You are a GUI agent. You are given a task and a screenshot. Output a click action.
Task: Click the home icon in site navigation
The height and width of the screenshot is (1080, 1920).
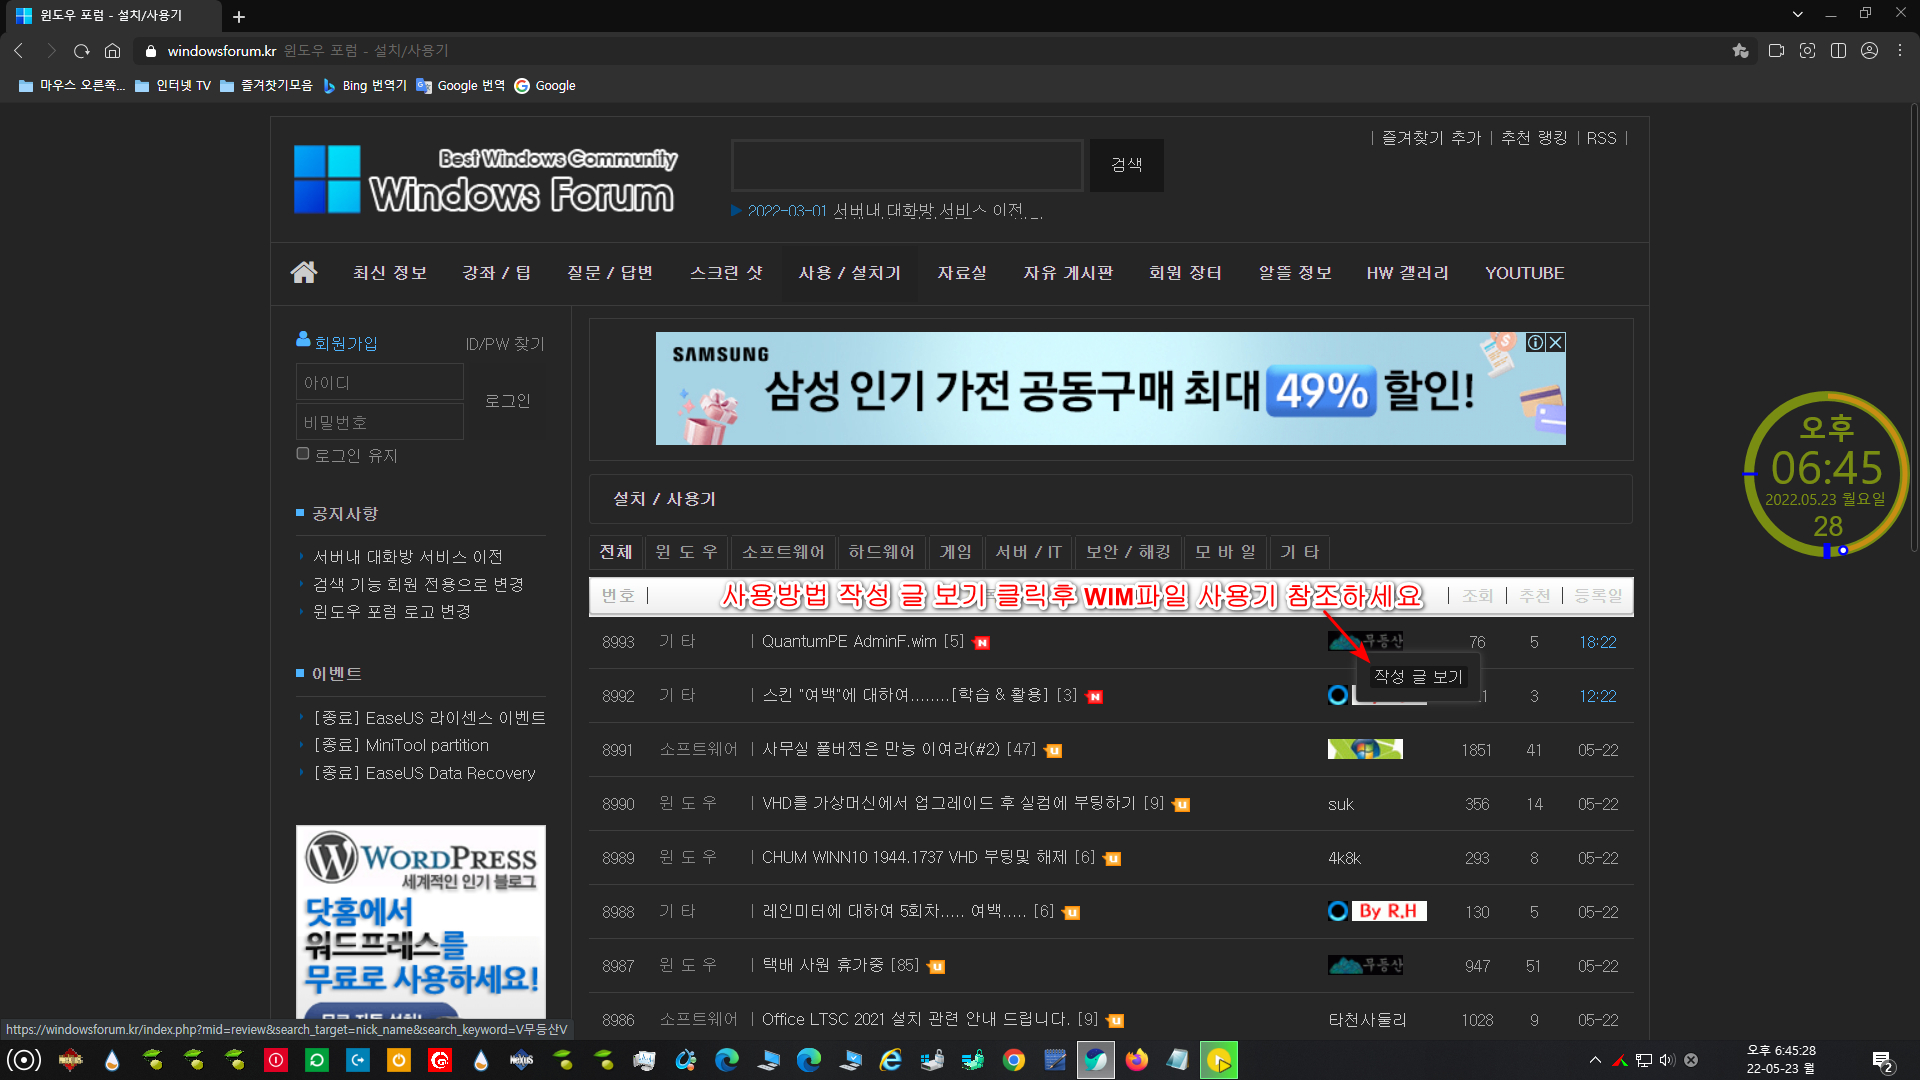click(304, 272)
